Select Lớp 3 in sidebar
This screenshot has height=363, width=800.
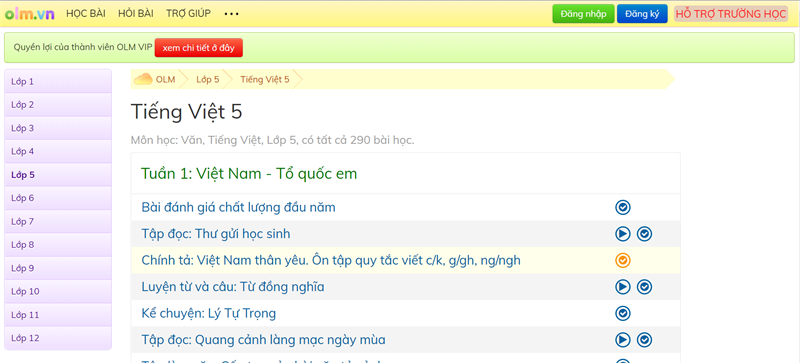[58, 128]
